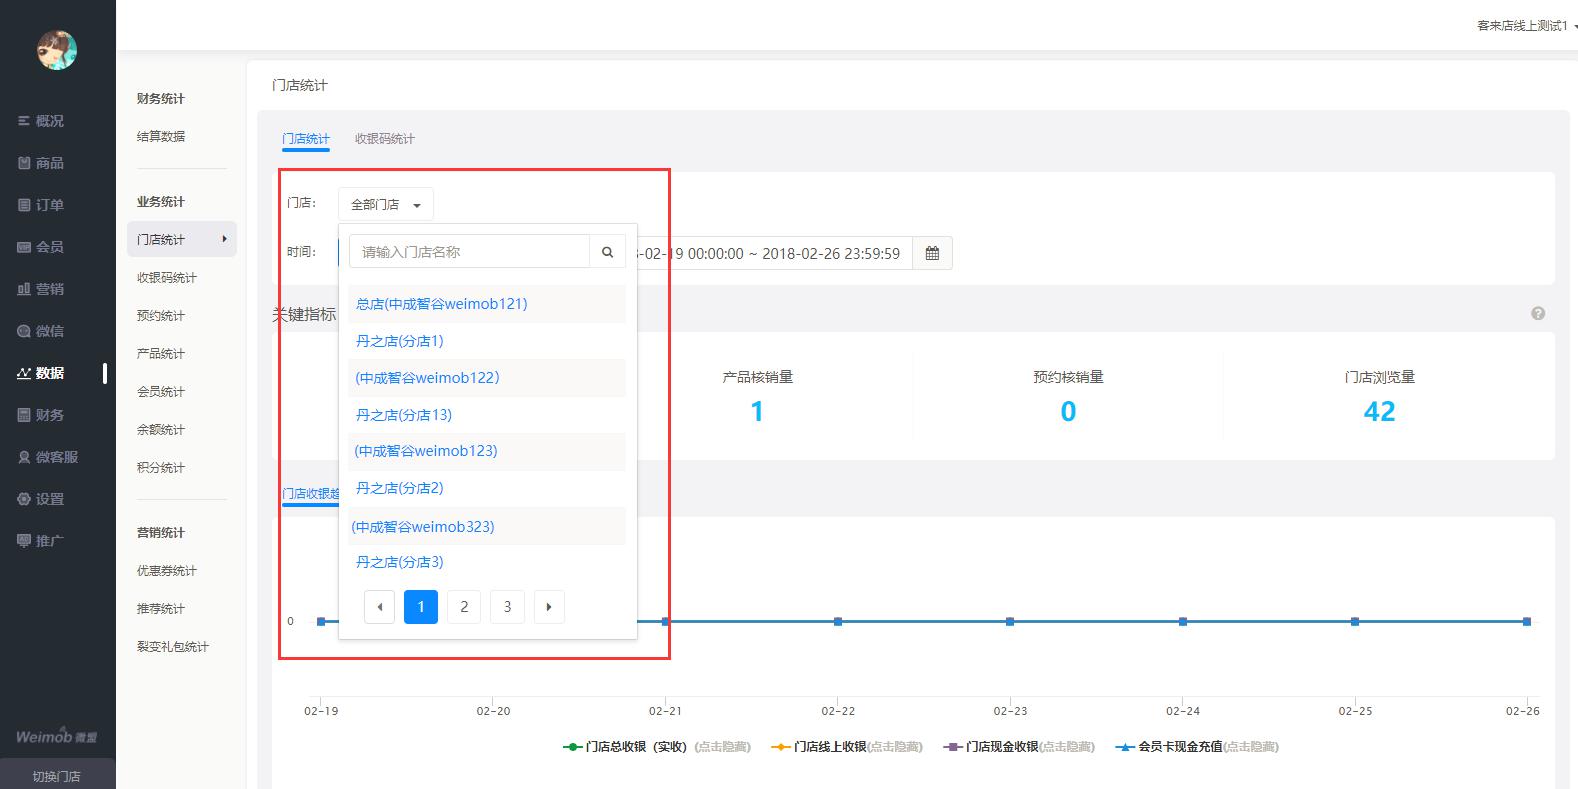The height and width of the screenshot is (789, 1578).
Task: Toggle 会员卡现金充值 legend series
Action: 1179,747
